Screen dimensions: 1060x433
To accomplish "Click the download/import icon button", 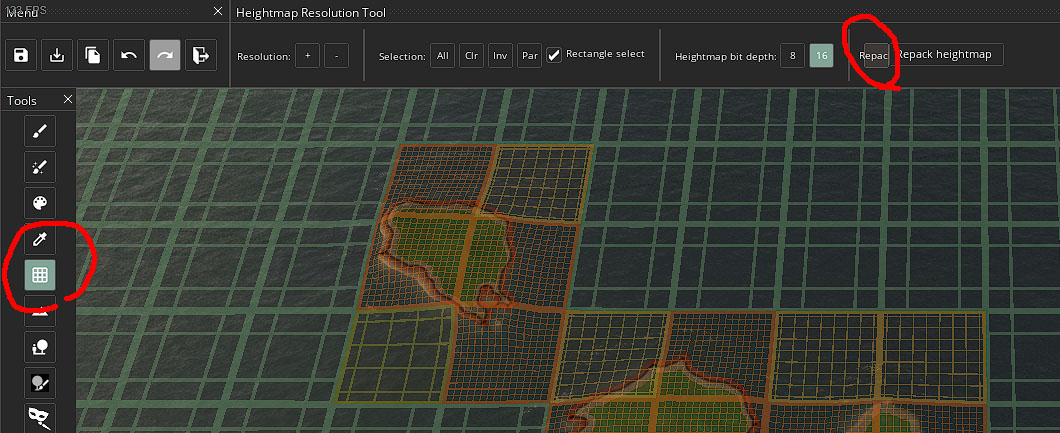I will pos(57,55).
